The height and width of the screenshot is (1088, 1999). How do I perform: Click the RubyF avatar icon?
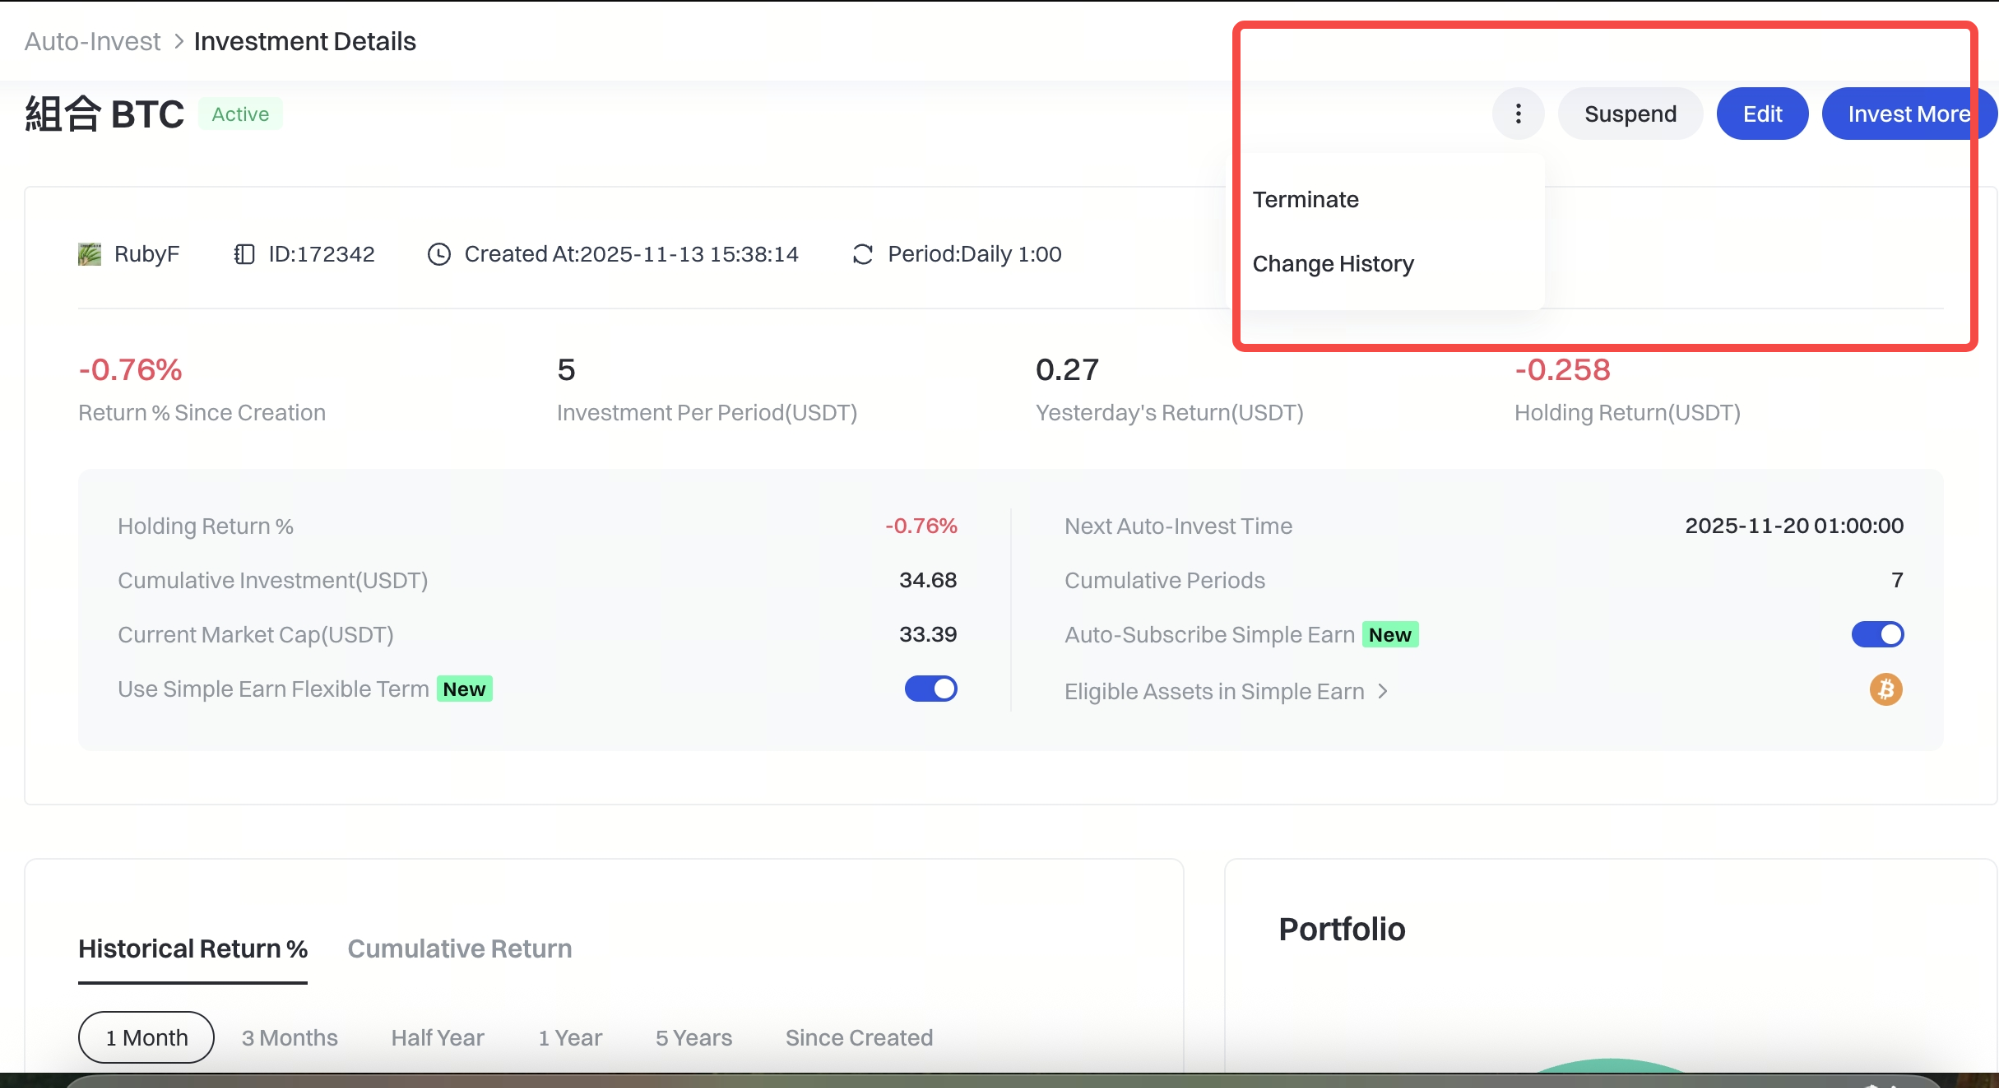(x=90, y=254)
